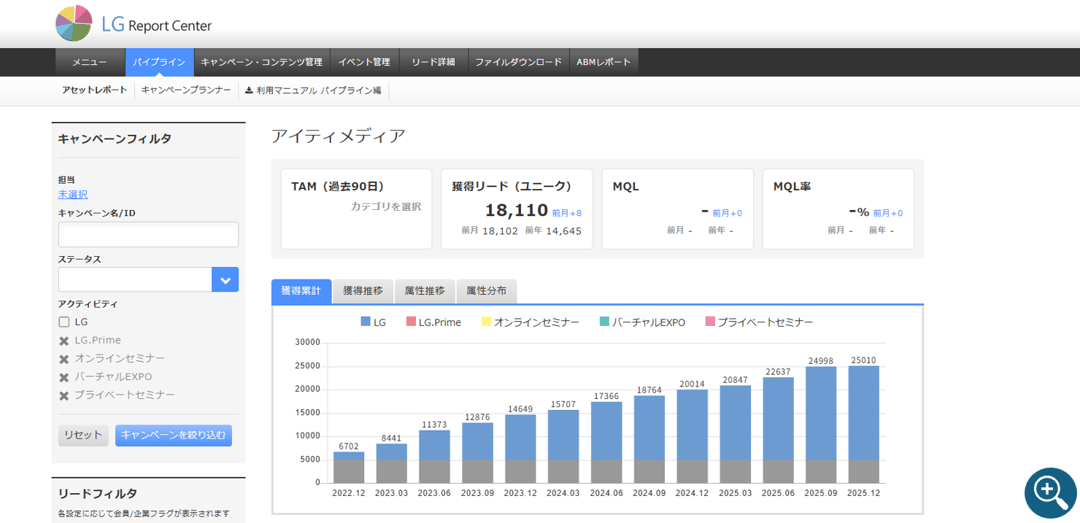Toggle バーチャルEXPO legend series visibility

tap(641, 322)
